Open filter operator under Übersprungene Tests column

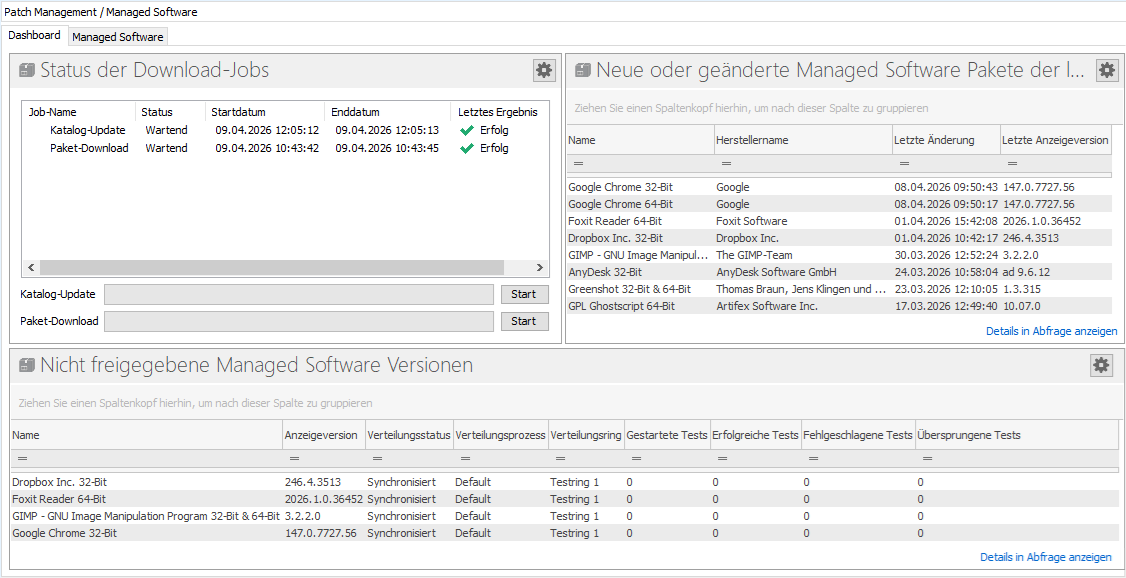(x=927, y=458)
